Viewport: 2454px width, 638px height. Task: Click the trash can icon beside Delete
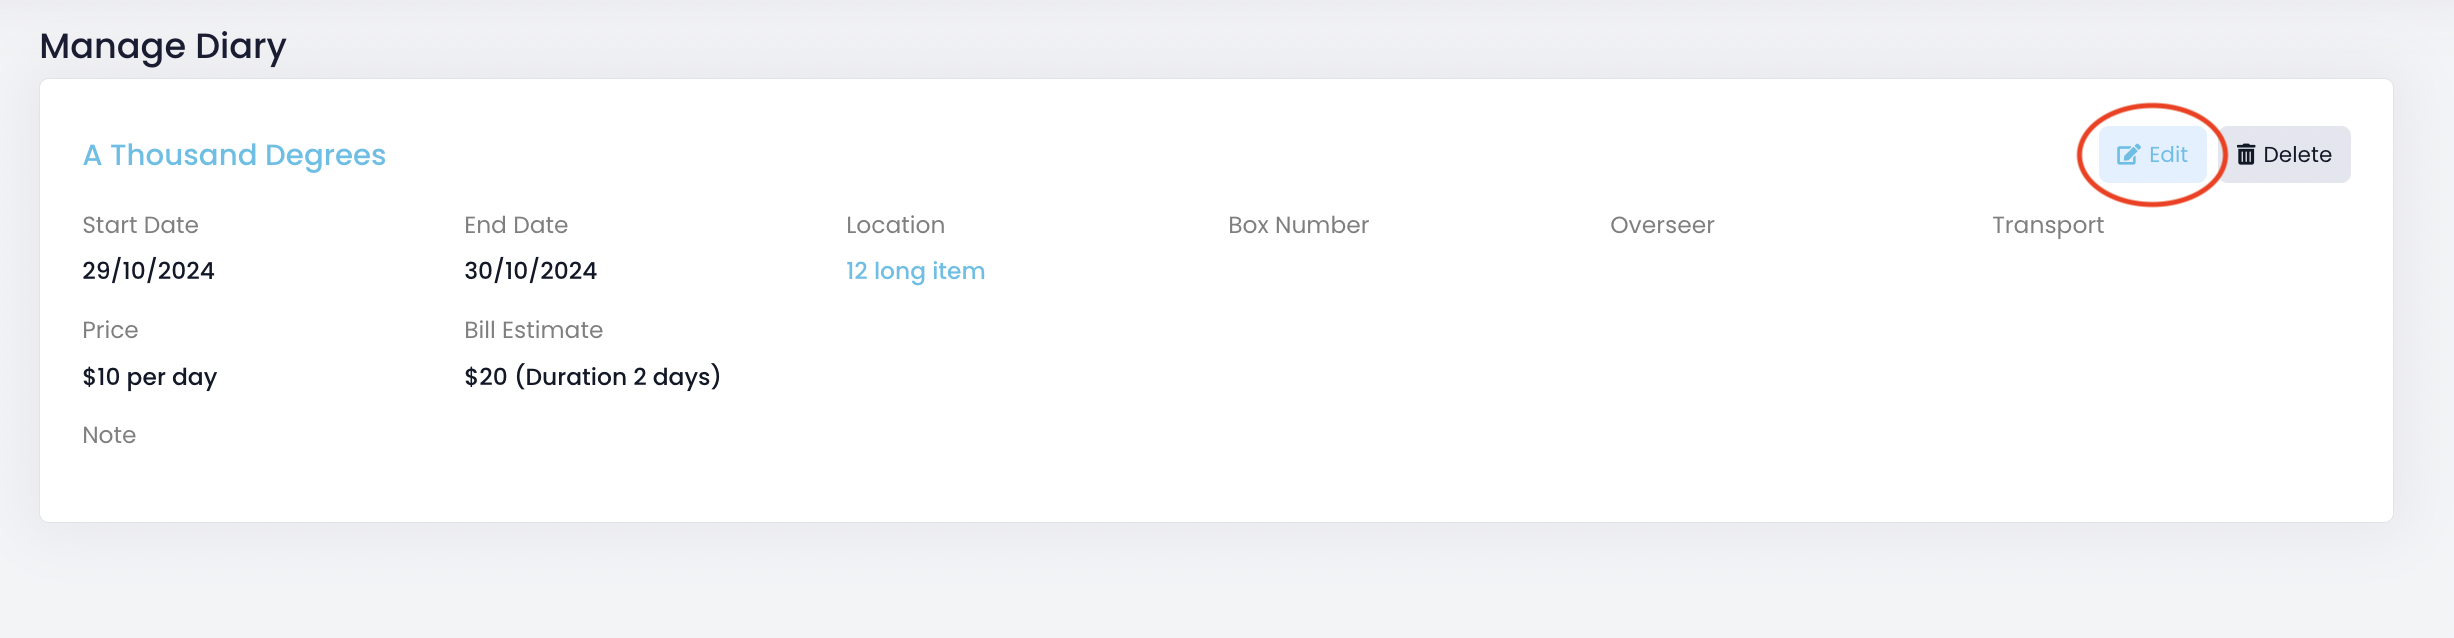click(2246, 155)
